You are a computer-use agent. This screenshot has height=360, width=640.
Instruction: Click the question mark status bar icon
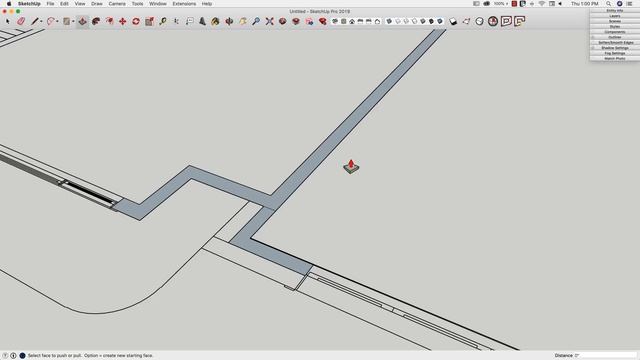(5, 356)
